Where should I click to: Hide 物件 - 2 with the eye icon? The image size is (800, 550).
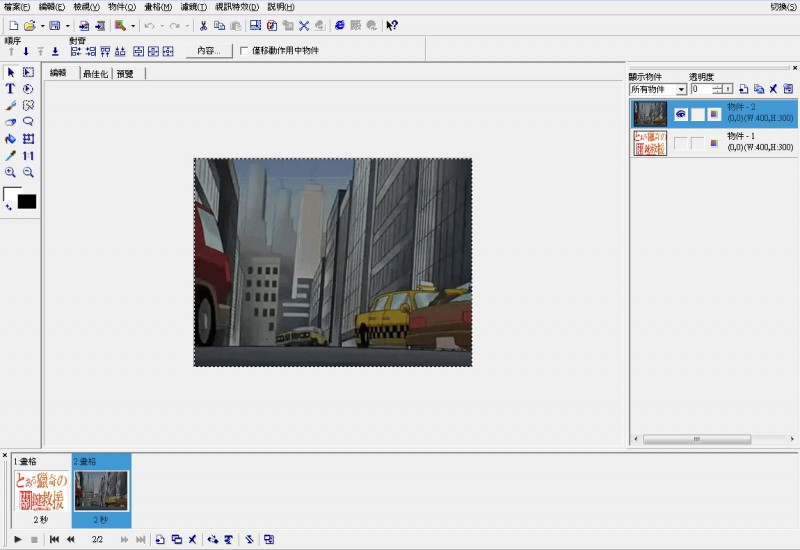(x=680, y=114)
